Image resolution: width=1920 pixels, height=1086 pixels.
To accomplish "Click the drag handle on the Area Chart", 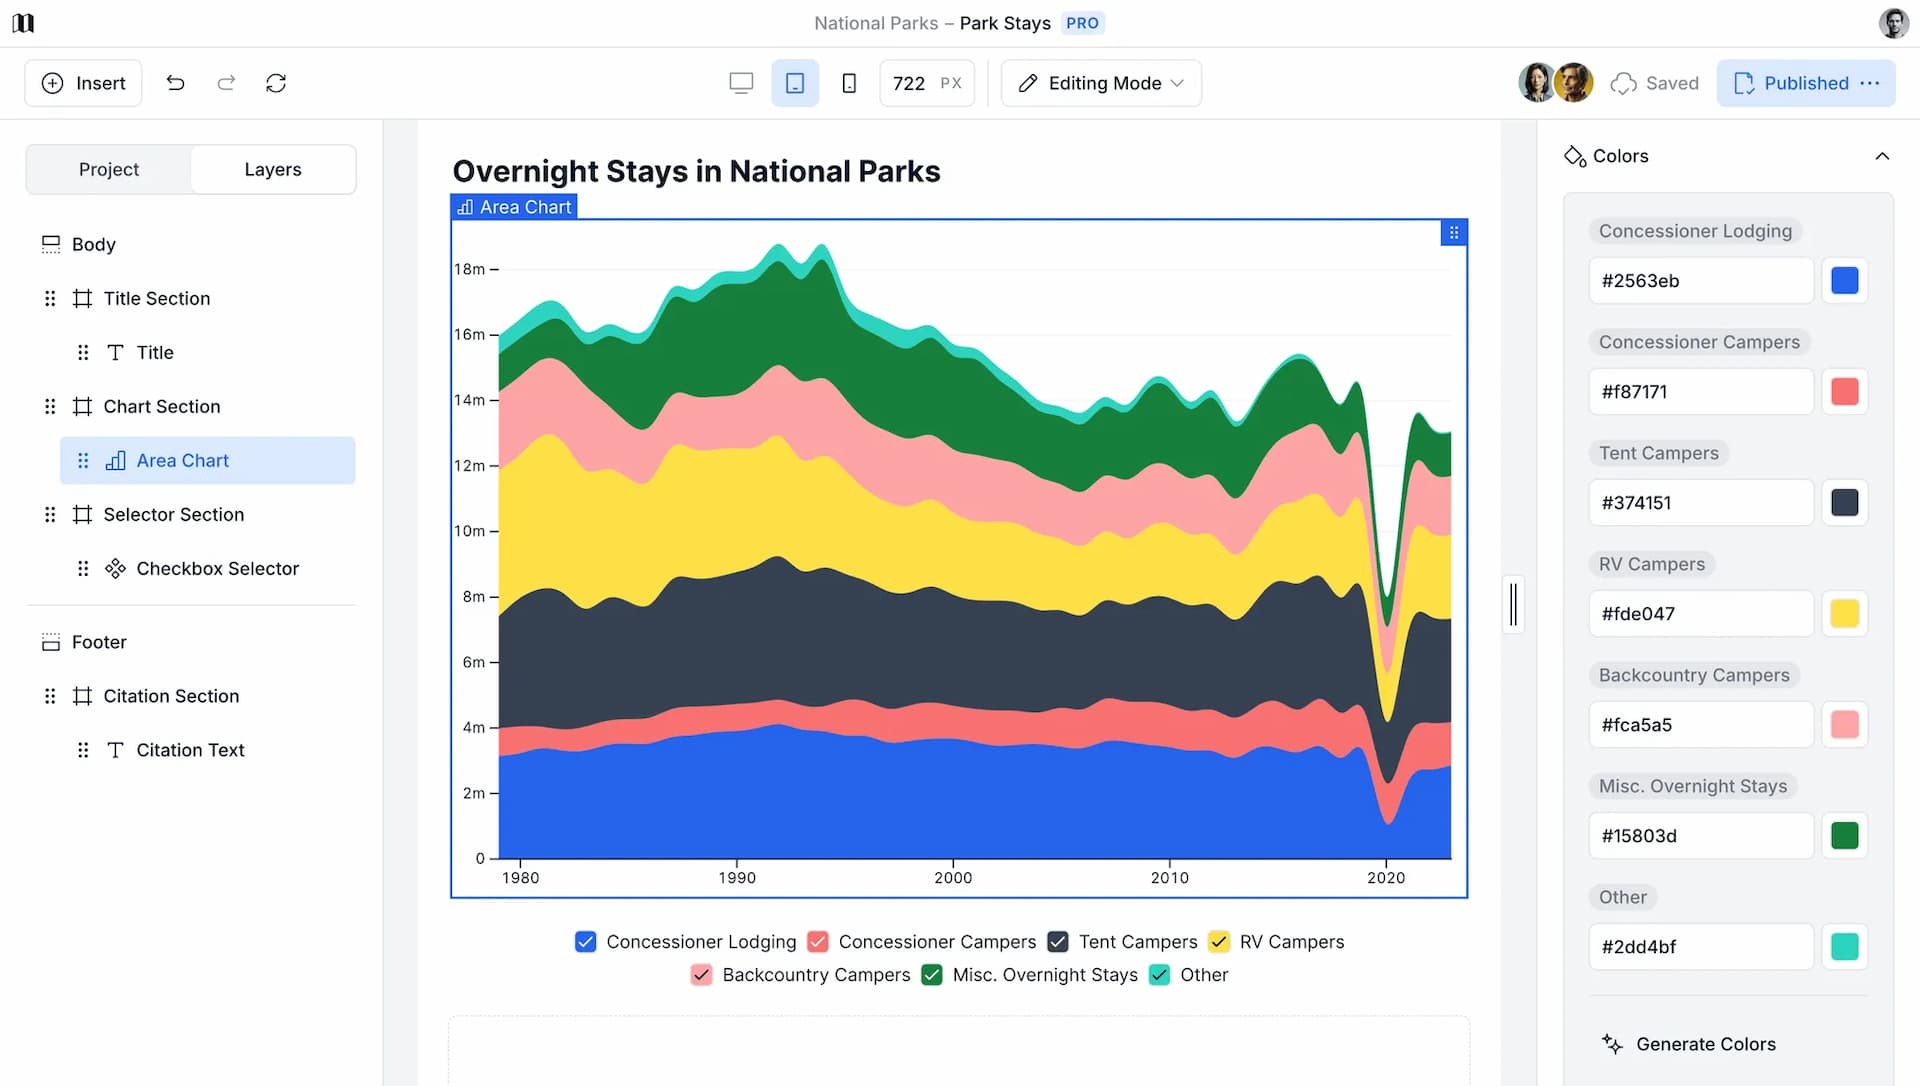I will click(x=1454, y=232).
